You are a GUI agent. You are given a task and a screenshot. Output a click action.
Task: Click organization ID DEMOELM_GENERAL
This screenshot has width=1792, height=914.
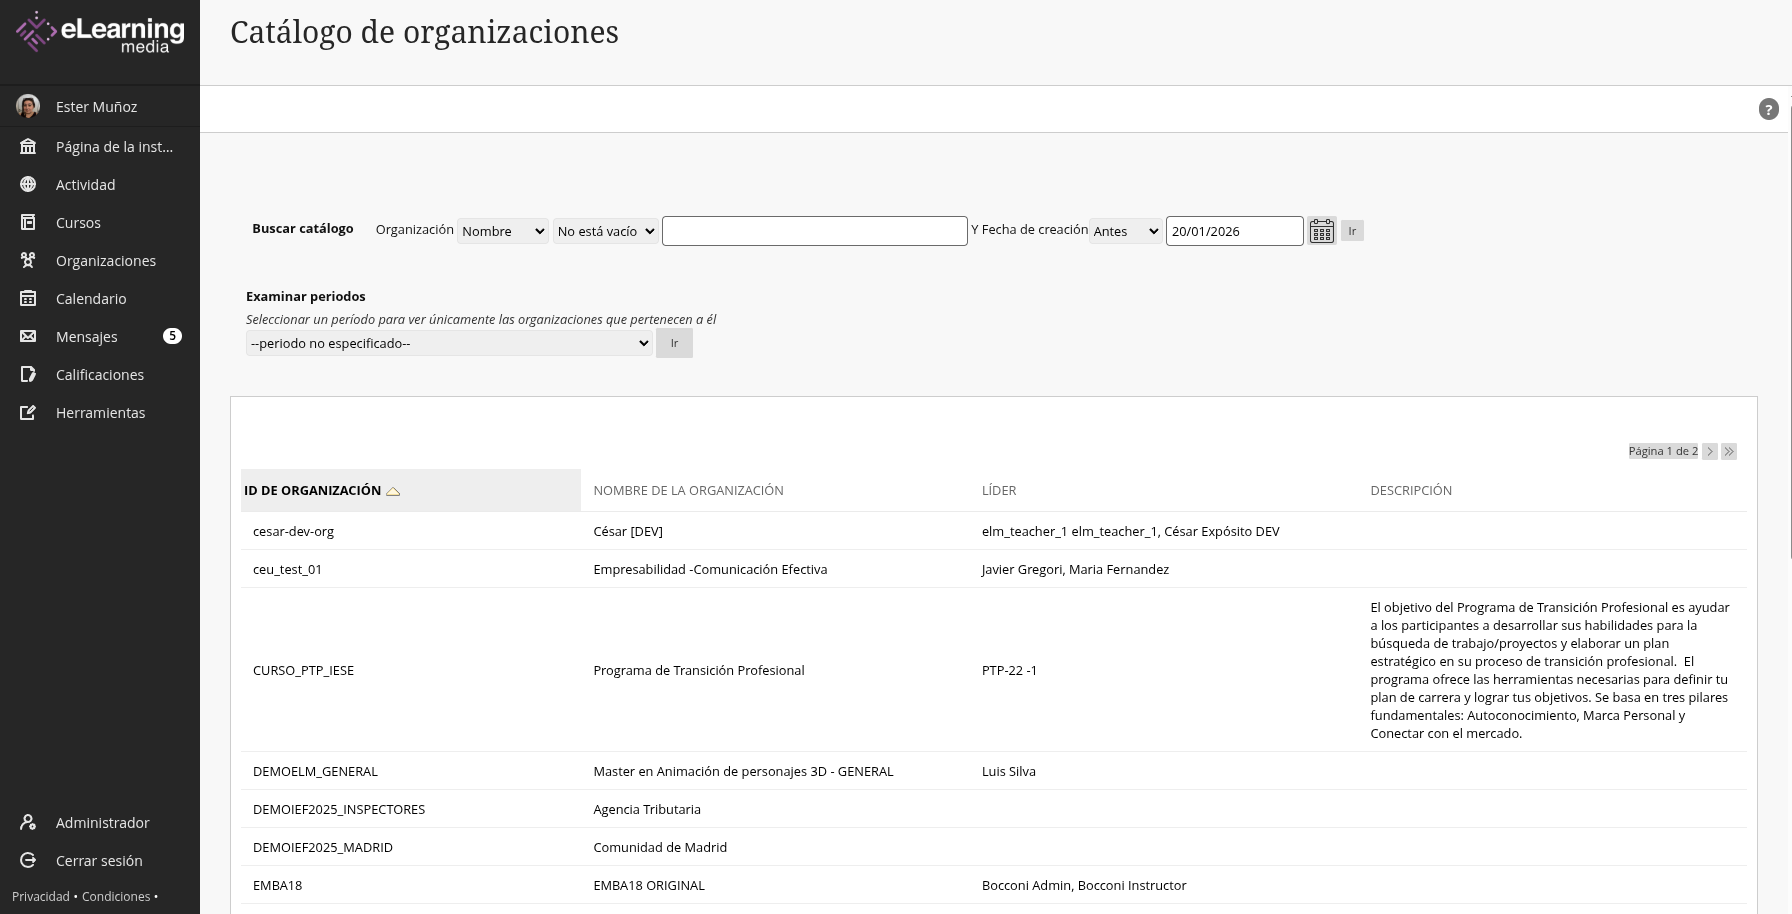click(x=315, y=771)
